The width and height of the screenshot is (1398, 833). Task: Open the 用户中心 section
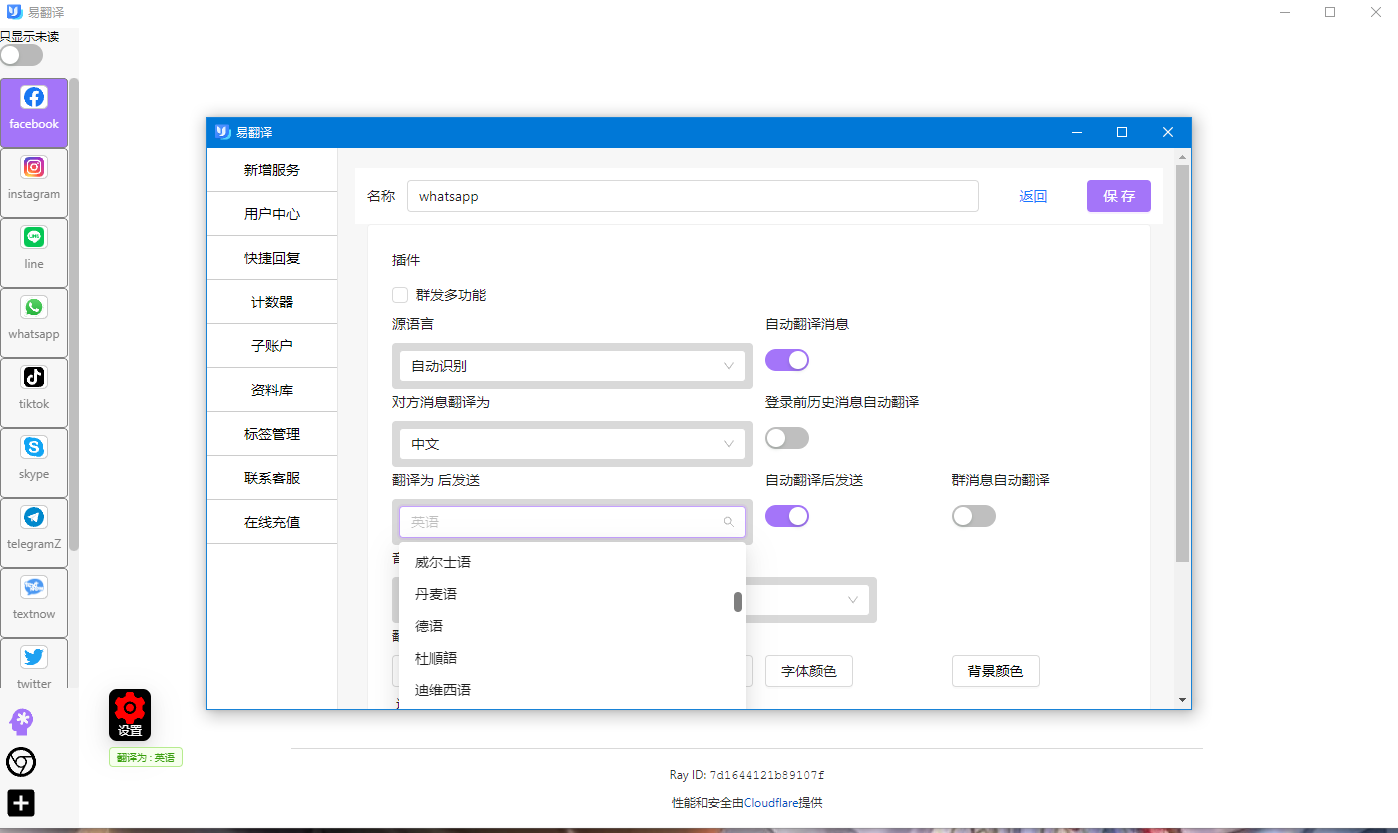tap(272, 213)
